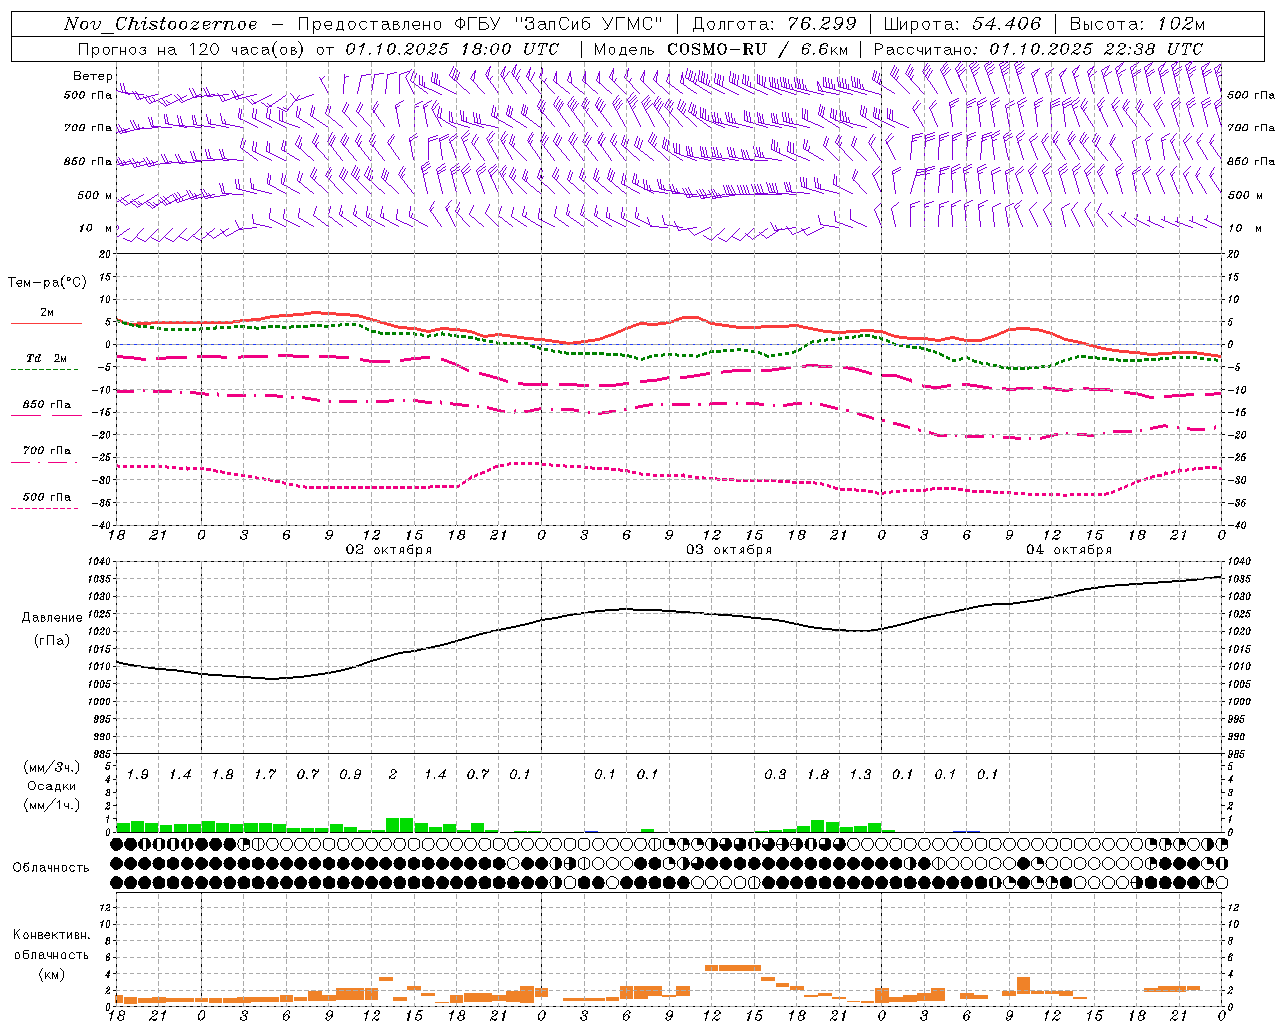The height and width of the screenshot is (1024, 1280).
Task: Click the Td 2м dew point legend entry
Action: (x=46, y=361)
